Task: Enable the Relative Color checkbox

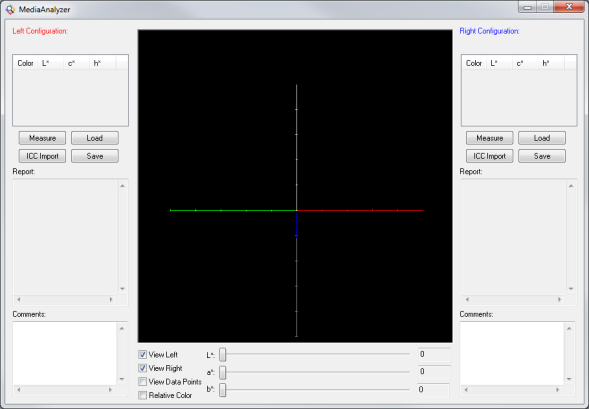Action: pos(142,395)
